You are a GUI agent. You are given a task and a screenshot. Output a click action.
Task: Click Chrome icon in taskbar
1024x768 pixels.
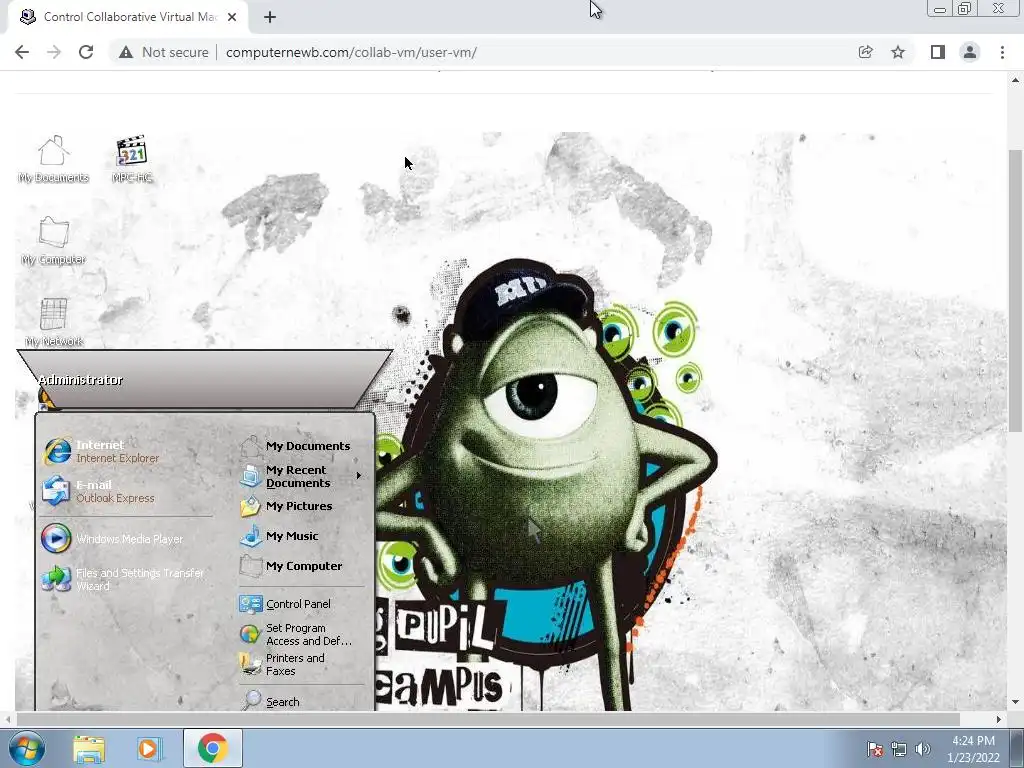coord(212,748)
